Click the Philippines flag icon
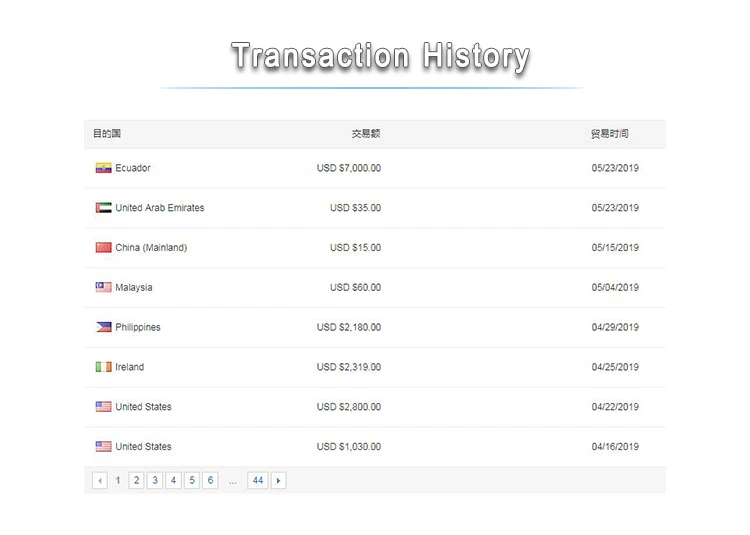 click(103, 327)
